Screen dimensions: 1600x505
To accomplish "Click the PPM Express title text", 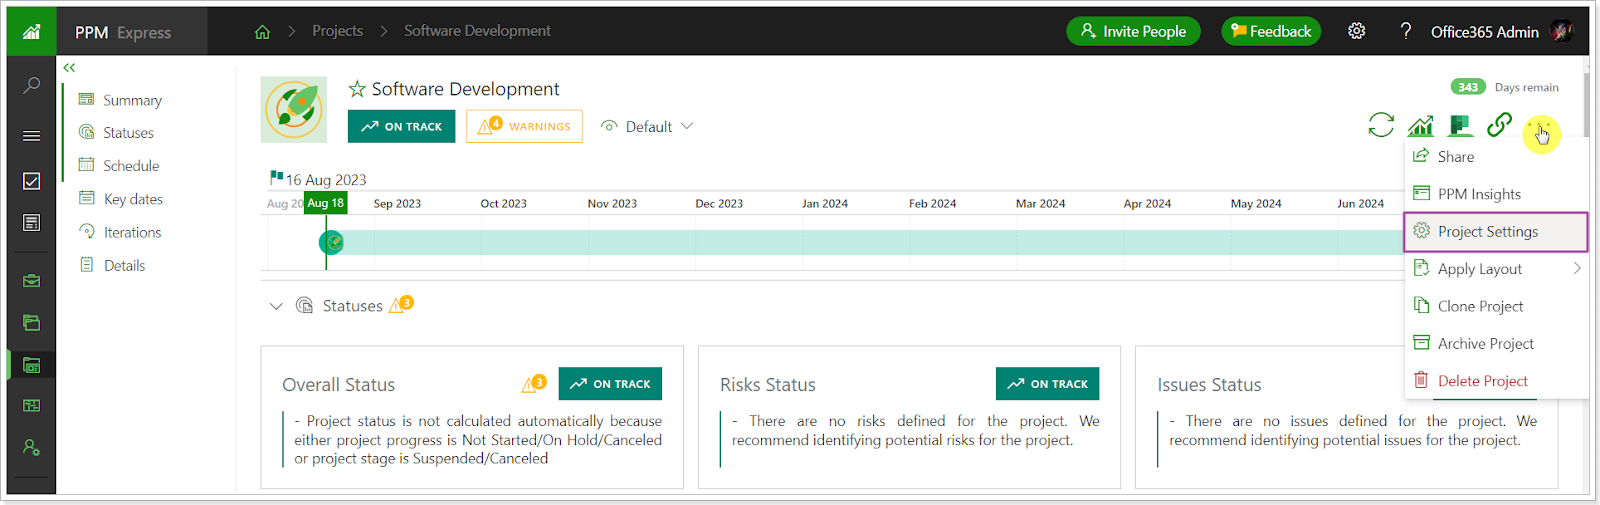I will (123, 32).
